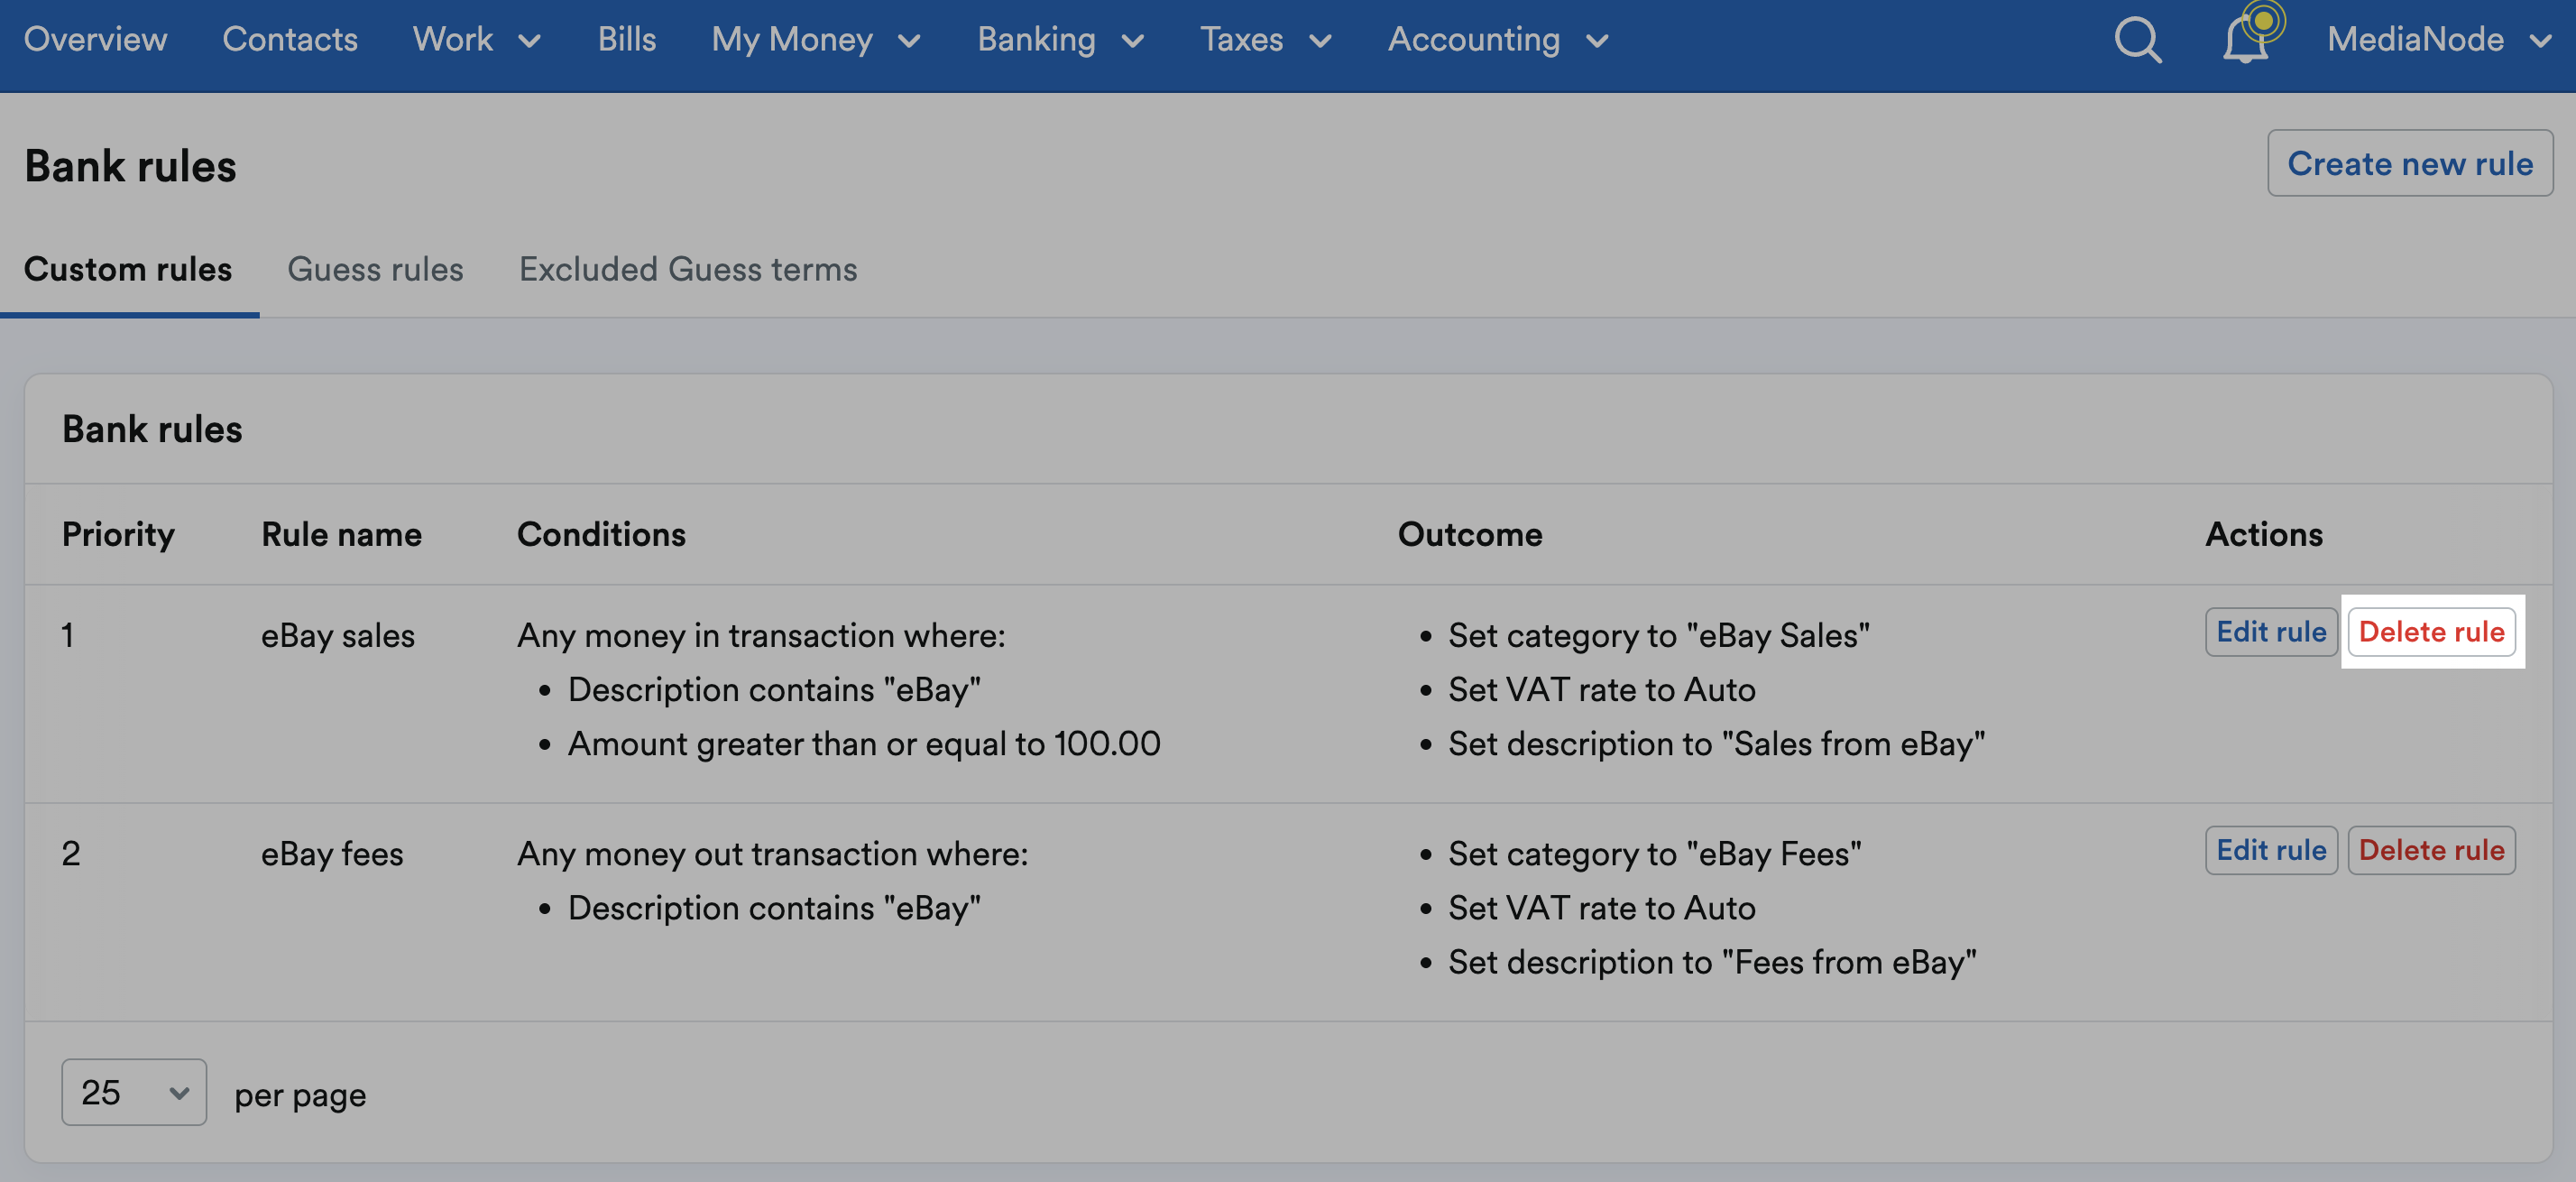This screenshot has width=2576, height=1182.
Task: Click 'Any money in transaction where:' text
Action: [x=761, y=635]
